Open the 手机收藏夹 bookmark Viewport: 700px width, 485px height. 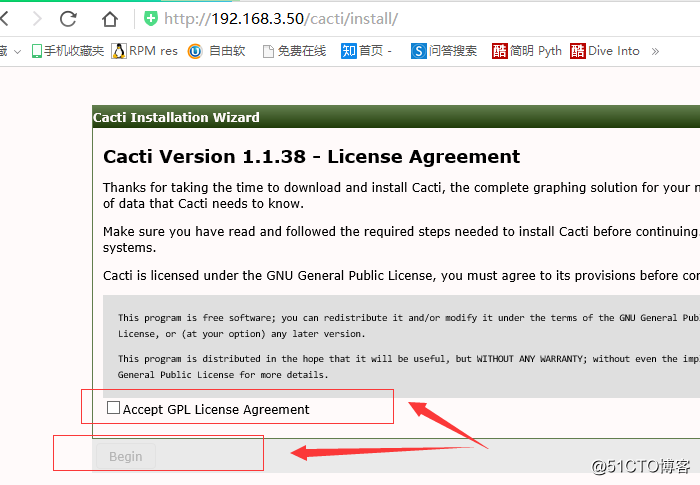tap(68, 51)
